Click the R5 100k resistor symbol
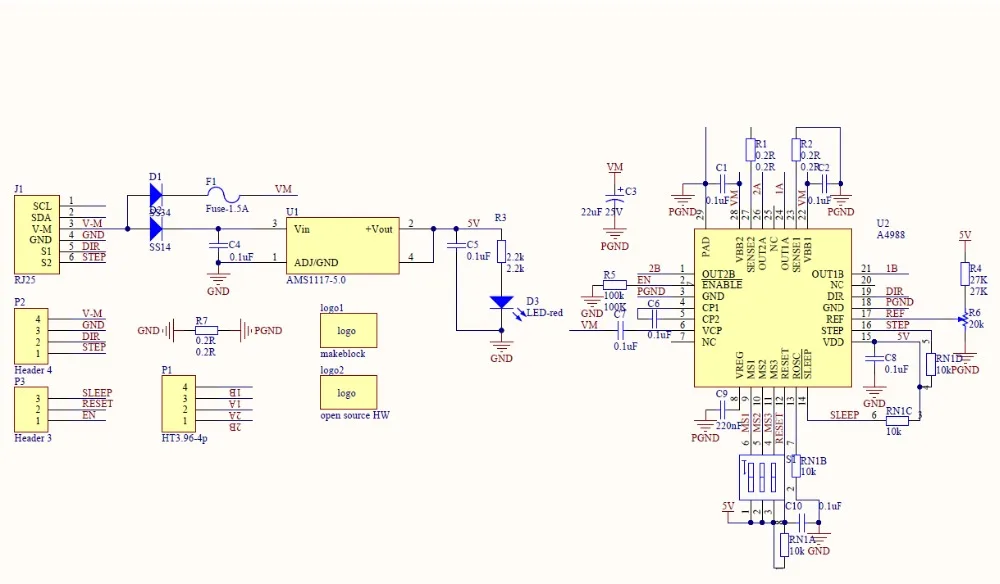This screenshot has height=584, width=1000. click(x=614, y=285)
